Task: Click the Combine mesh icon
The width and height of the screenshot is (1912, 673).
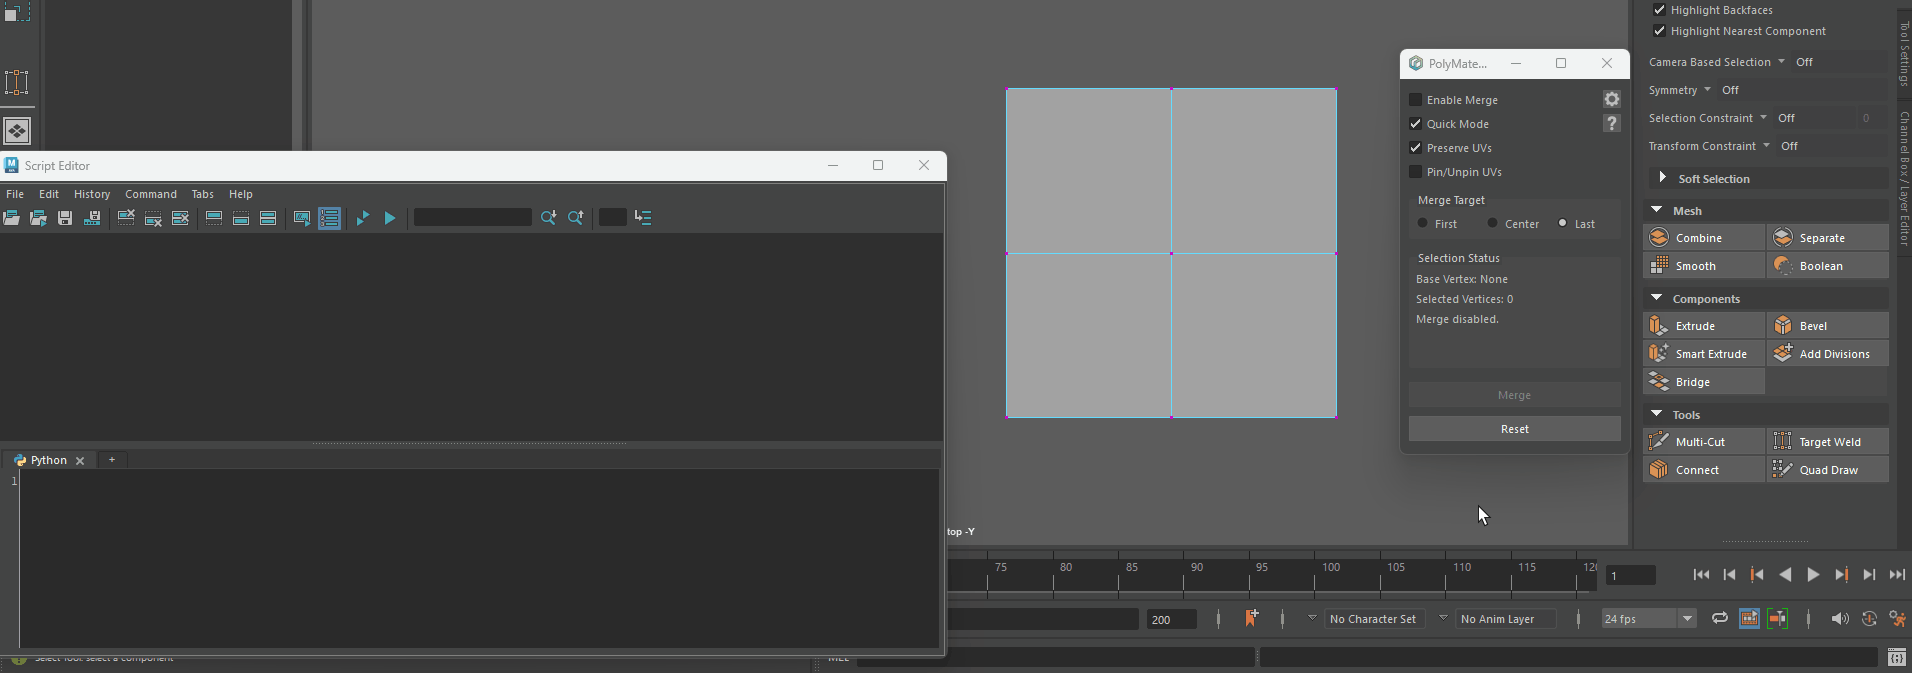Action: (x=1659, y=238)
